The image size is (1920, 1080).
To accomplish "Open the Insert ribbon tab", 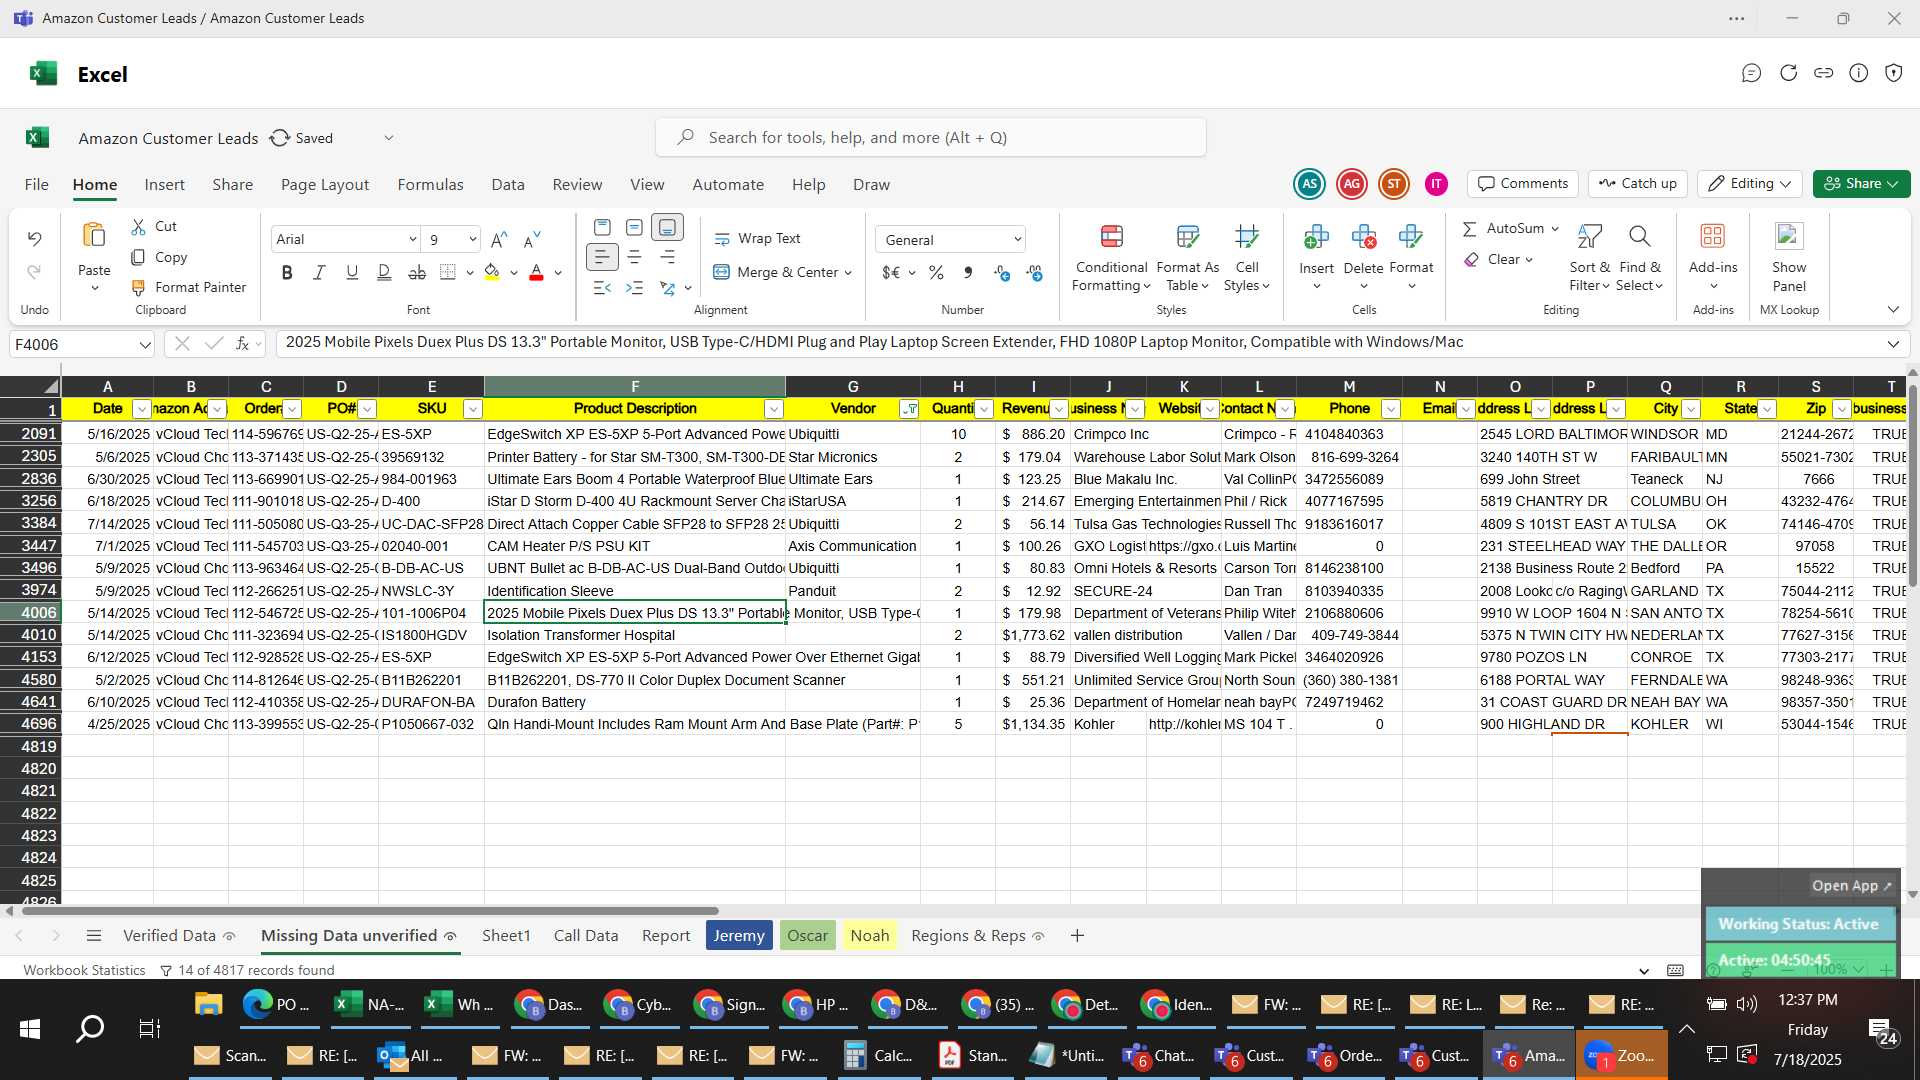I will [x=164, y=185].
